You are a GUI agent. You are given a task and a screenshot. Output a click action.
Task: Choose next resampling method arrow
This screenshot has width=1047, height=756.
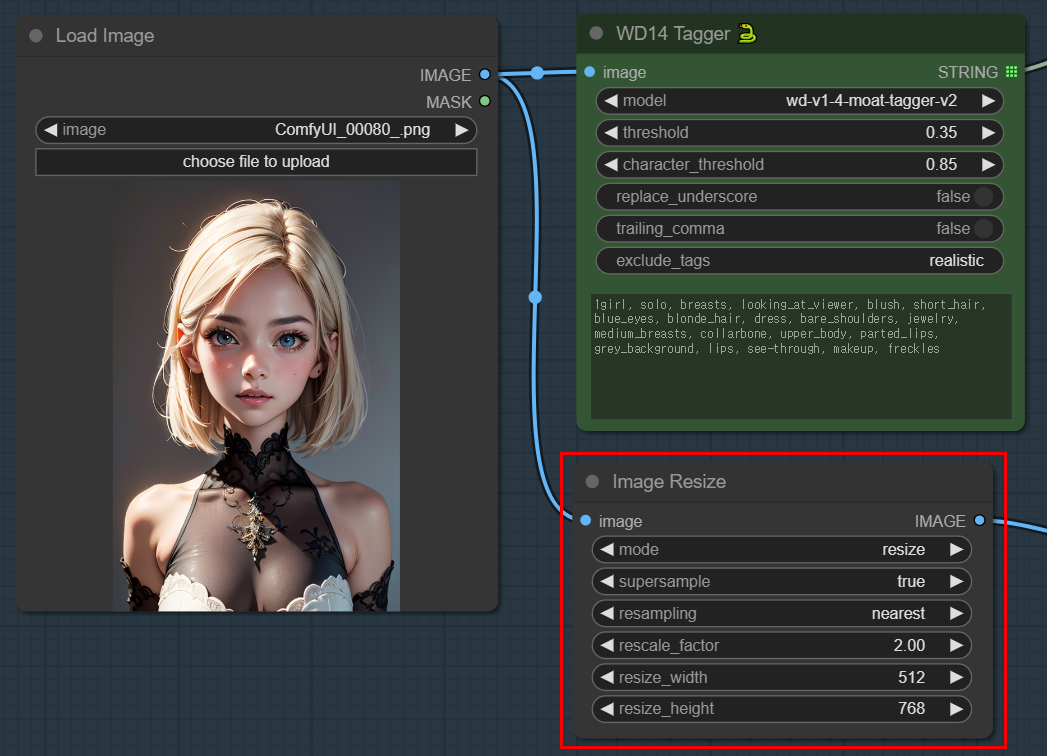(x=956, y=613)
